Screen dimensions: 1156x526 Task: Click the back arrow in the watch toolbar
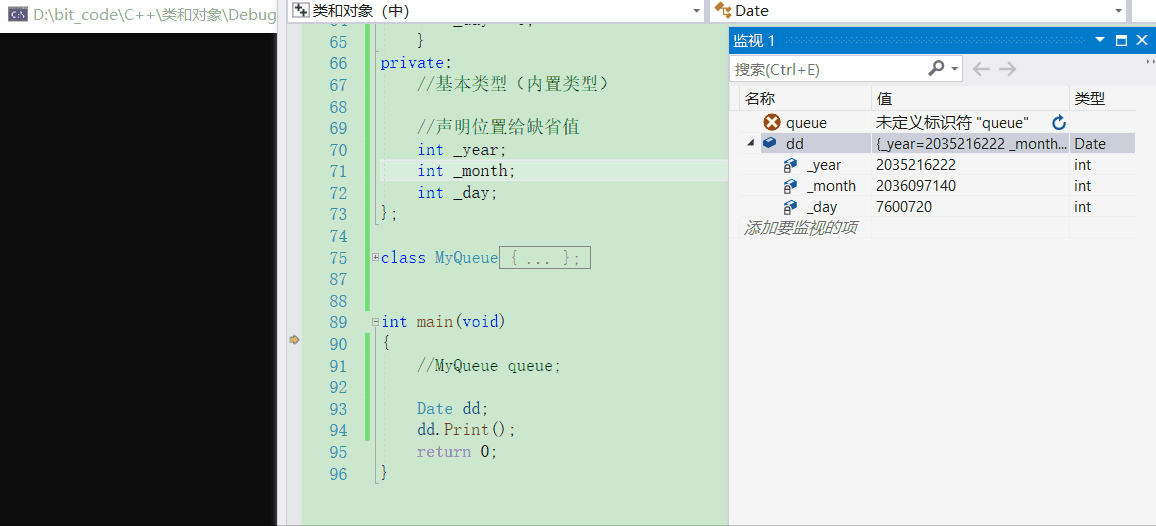(x=981, y=69)
